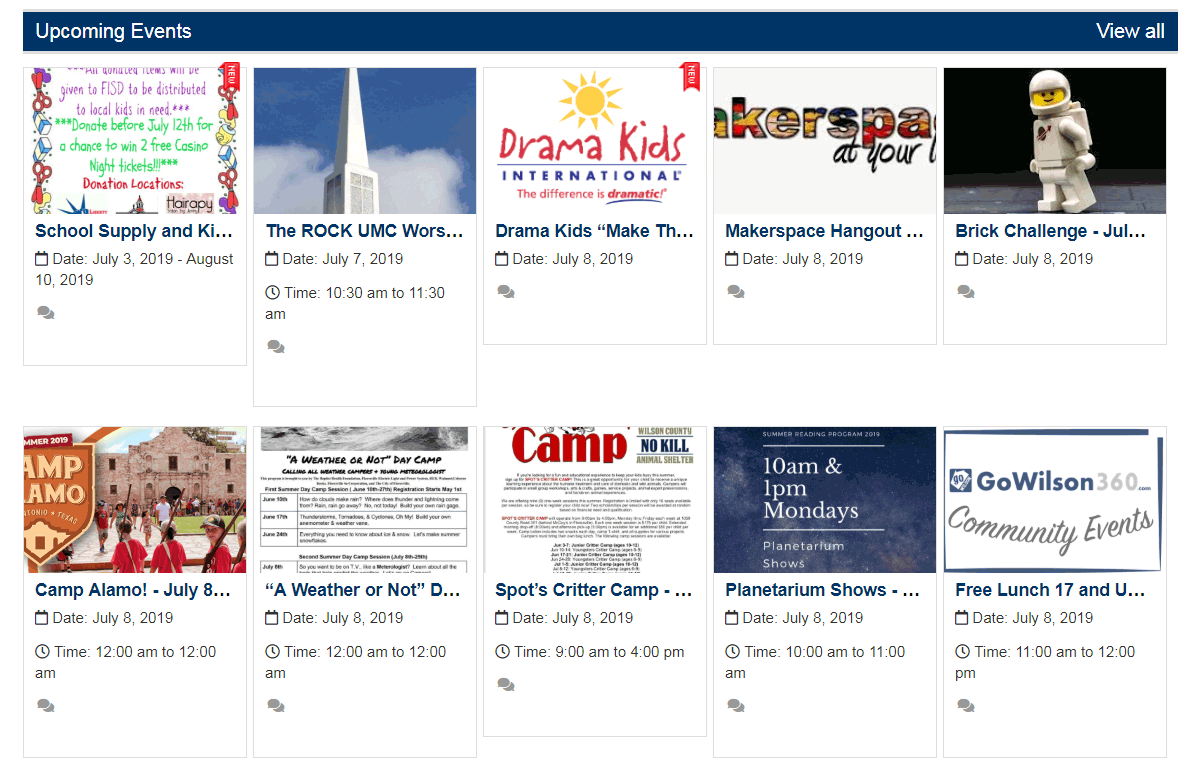The image size is (1192, 763).
Task: Open School Supply and Ki... event title
Action: [134, 231]
